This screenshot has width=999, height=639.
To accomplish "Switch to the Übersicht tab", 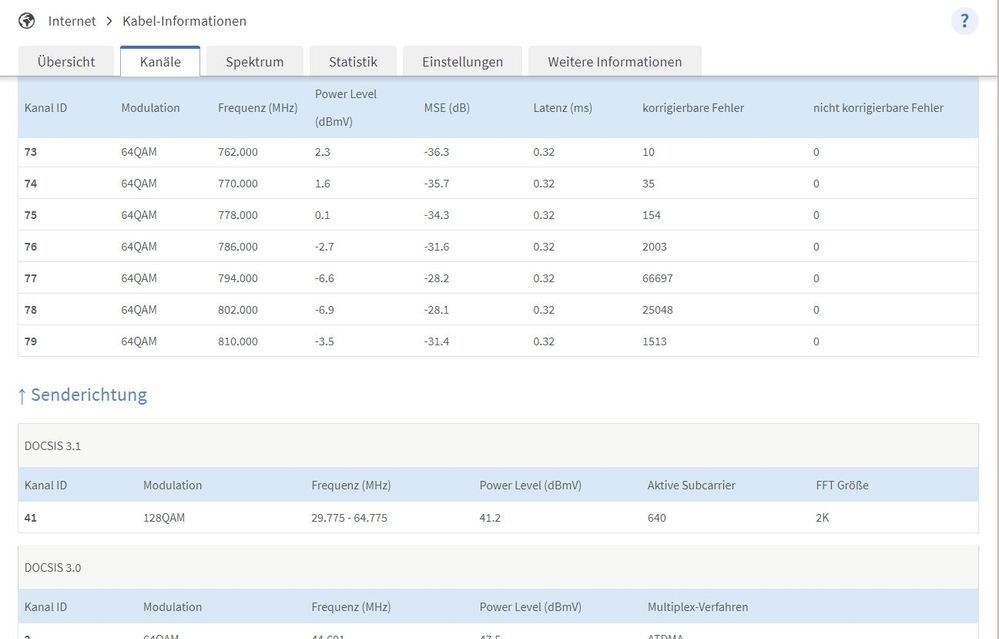I will [x=66, y=61].
